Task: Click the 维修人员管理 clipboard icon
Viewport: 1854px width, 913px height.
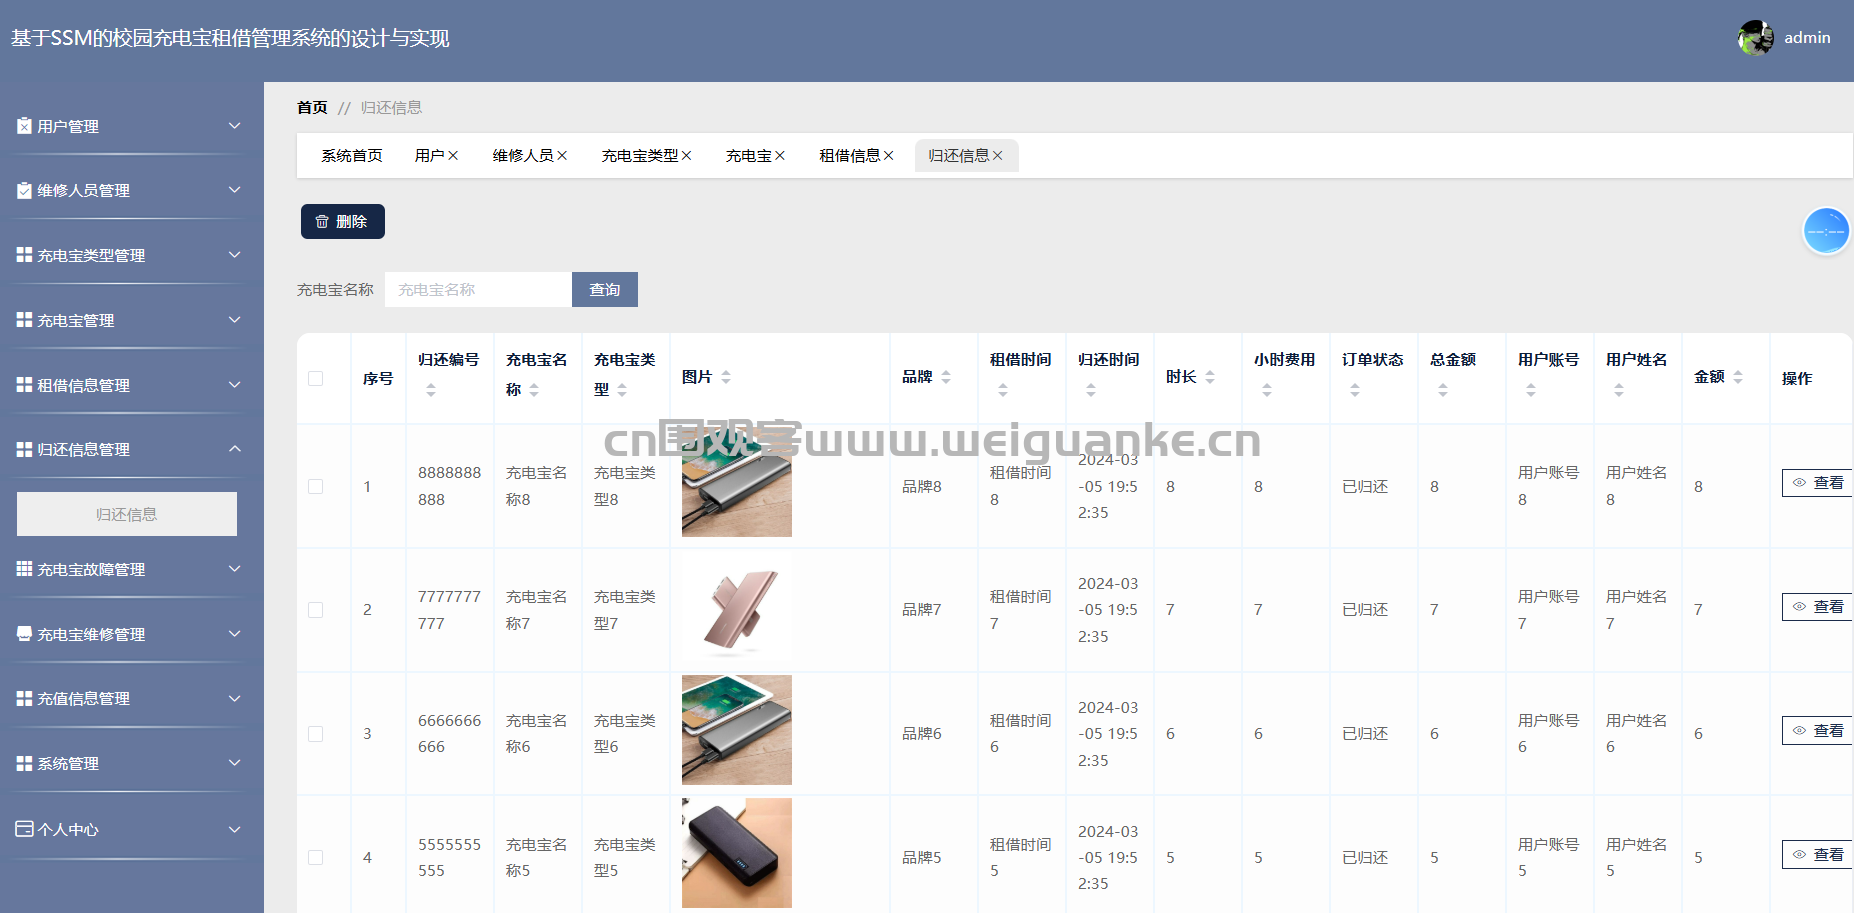Action: pyautogui.click(x=24, y=190)
